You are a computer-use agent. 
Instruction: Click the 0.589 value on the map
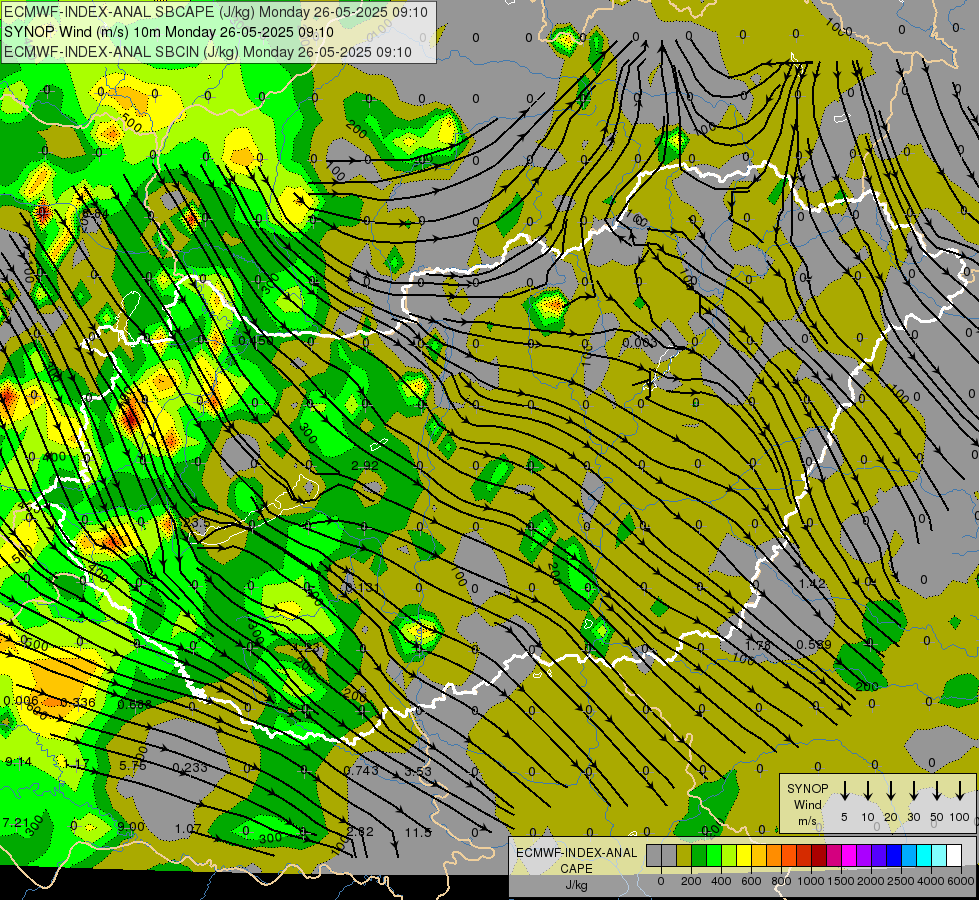(814, 645)
